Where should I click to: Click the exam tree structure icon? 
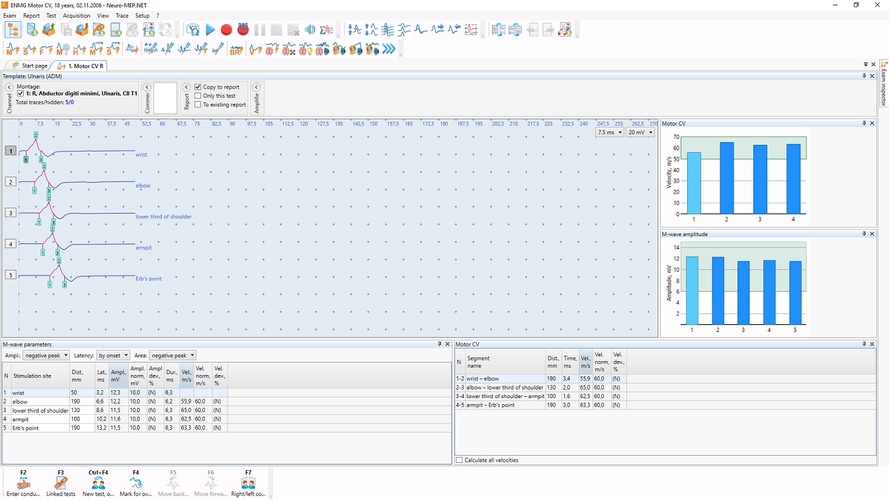(x=13, y=29)
